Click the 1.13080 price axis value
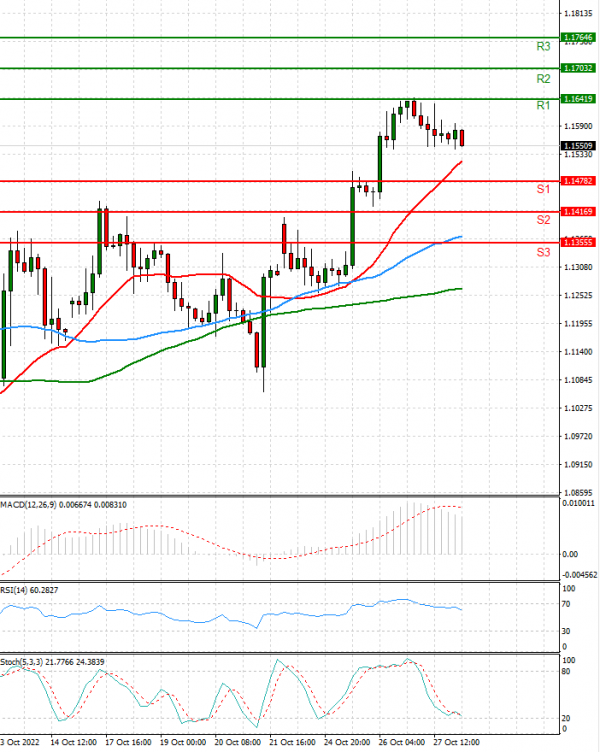Screen dimensions: 600x752 pos(578,267)
